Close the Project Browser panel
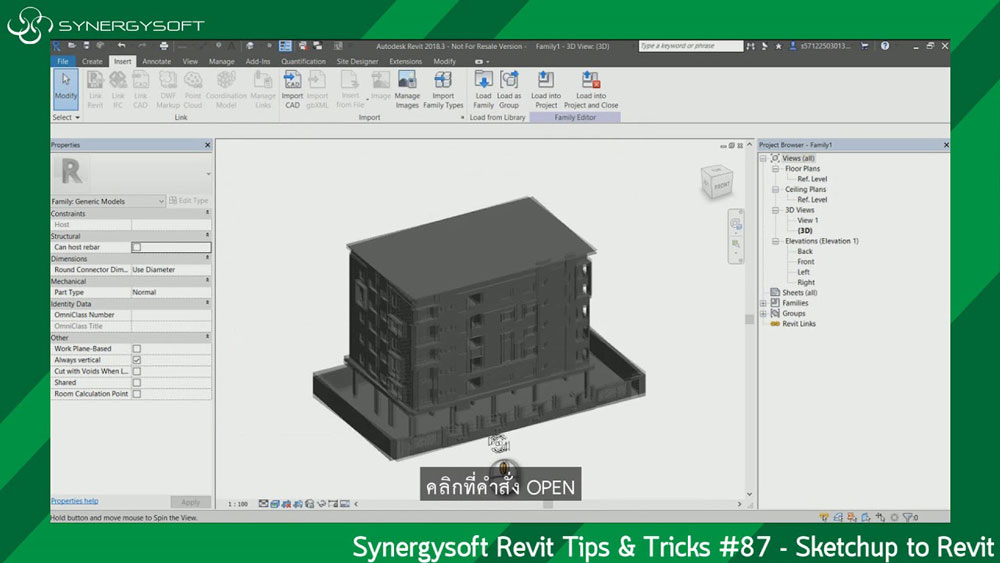Image resolution: width=1000 pixels, height=563 pixels. tap(945, 145)
